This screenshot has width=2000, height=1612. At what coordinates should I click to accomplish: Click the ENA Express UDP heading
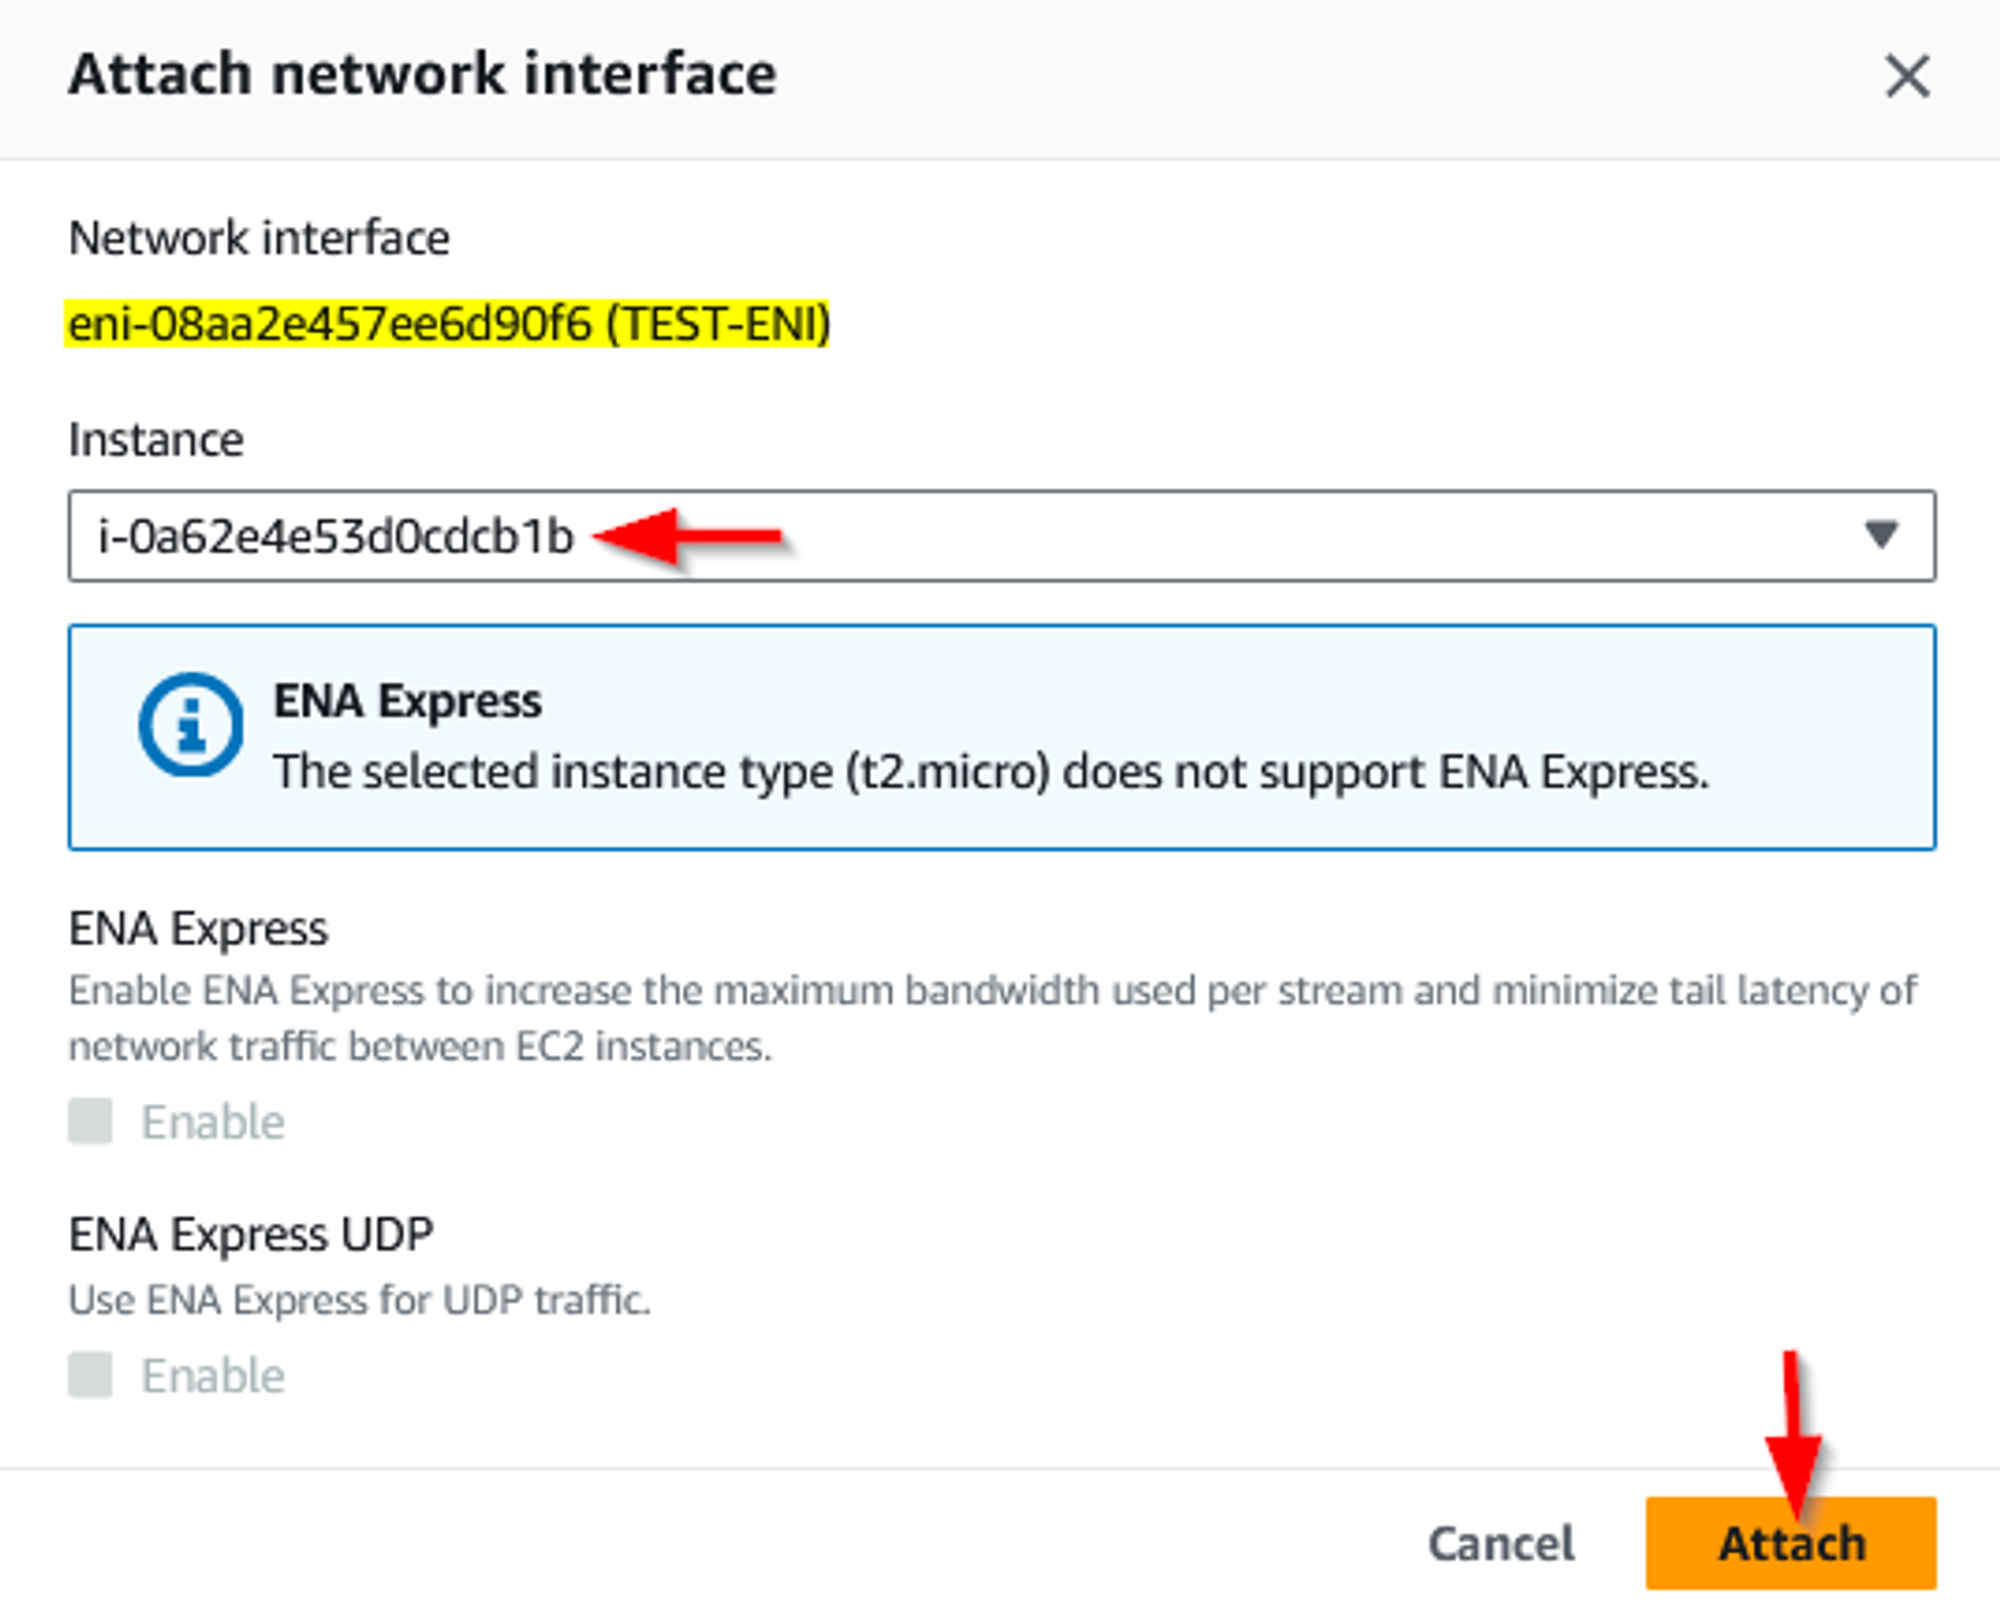point(252,1232)
